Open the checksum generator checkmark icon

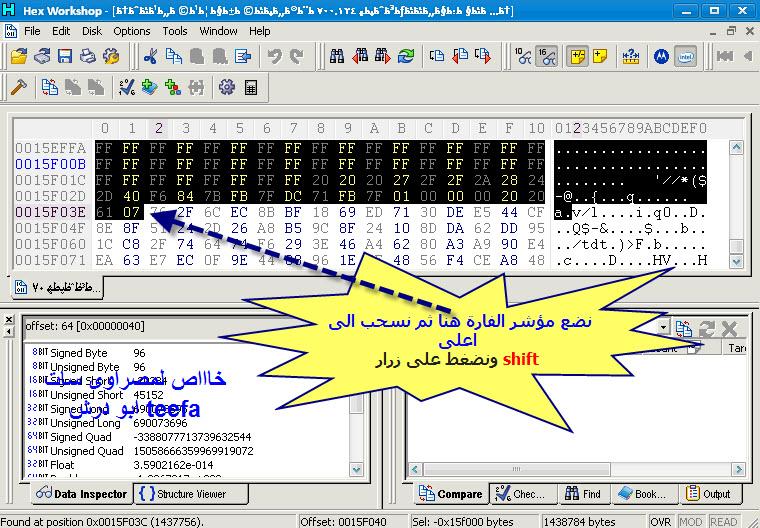click(x=127, y=87)
